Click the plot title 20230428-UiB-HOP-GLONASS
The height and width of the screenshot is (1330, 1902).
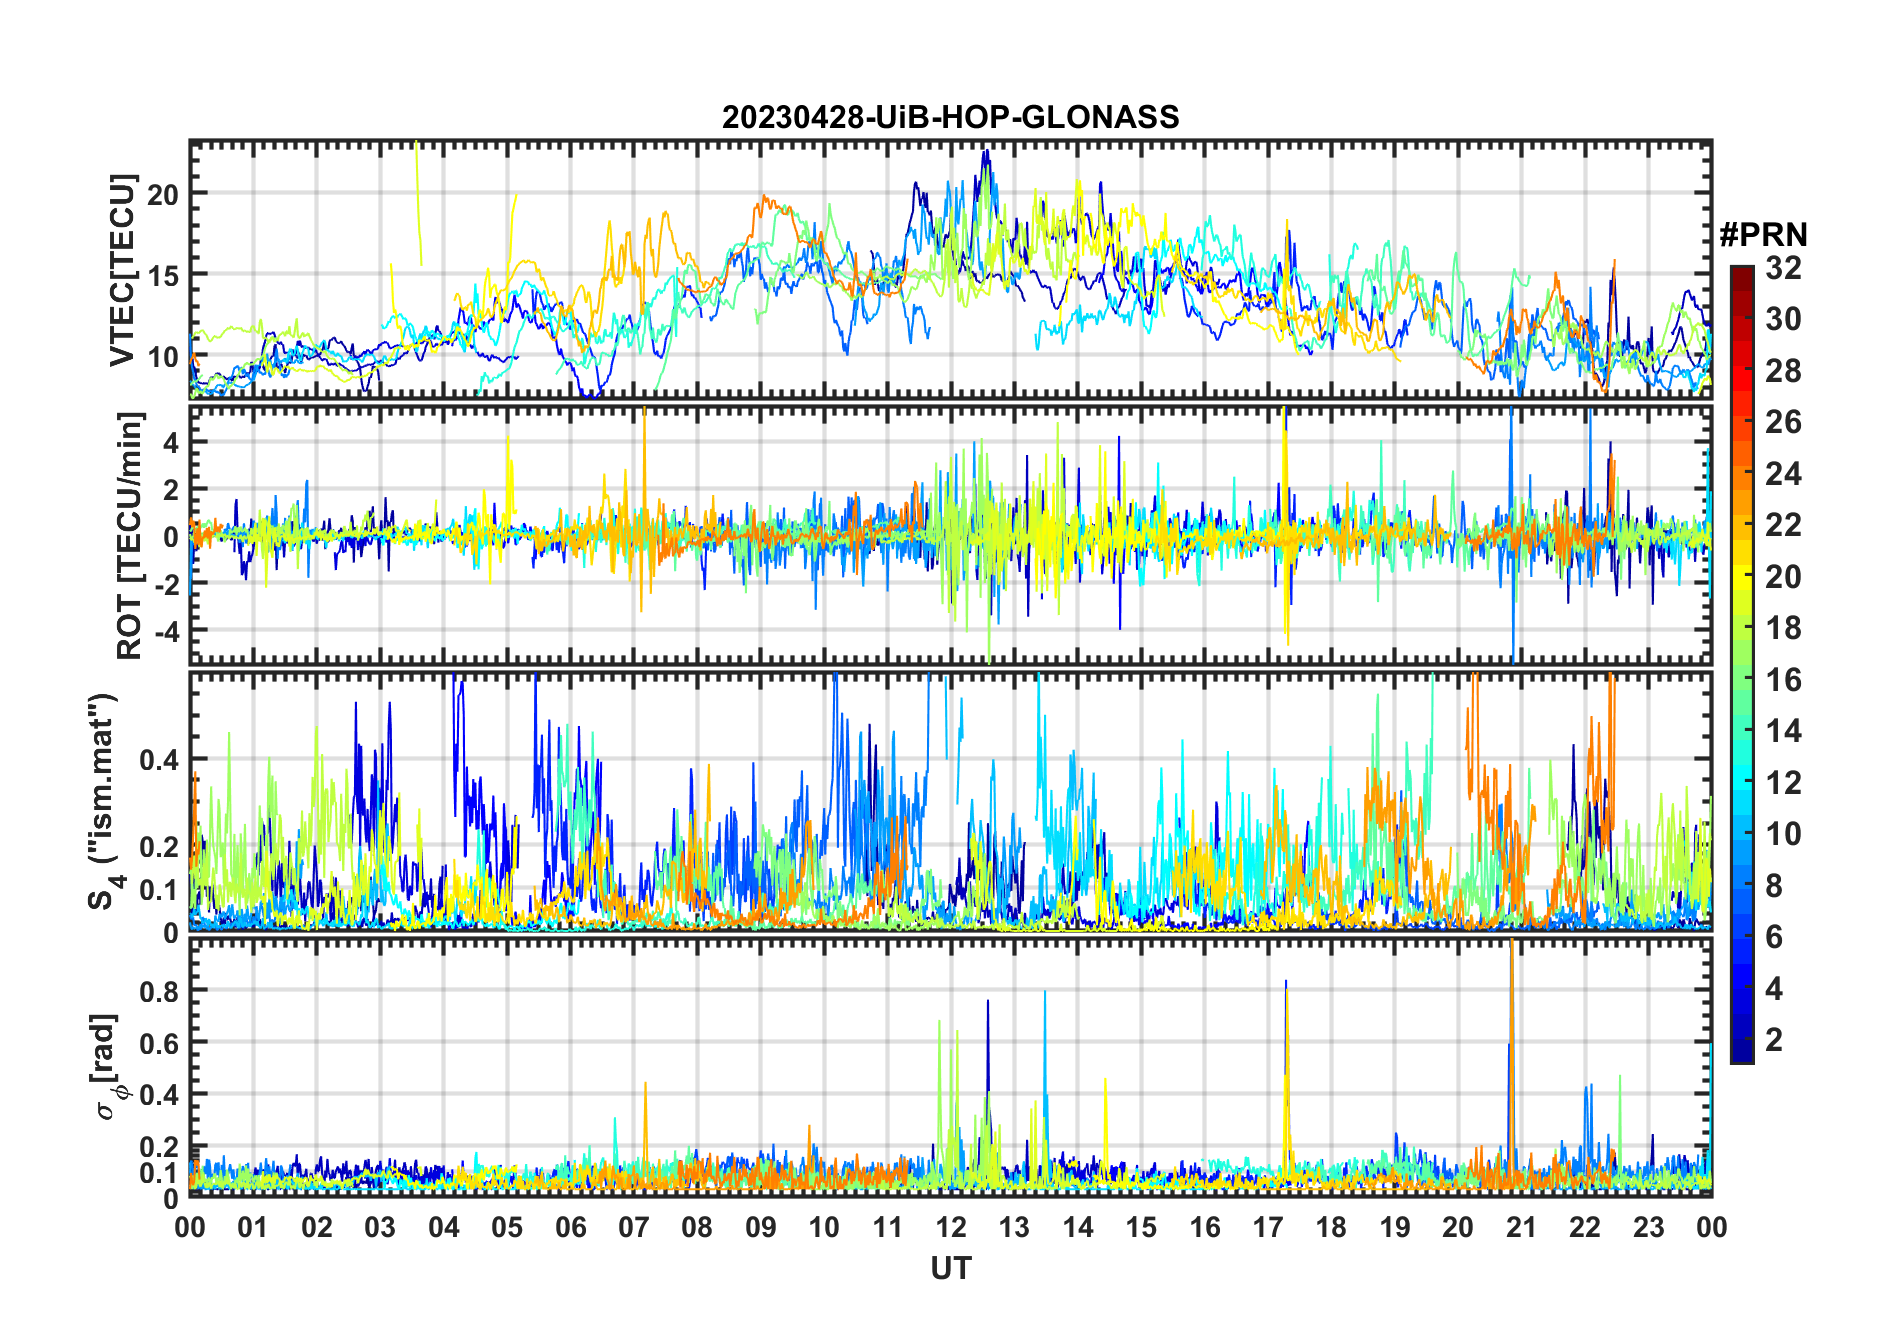tap(950, 118)
